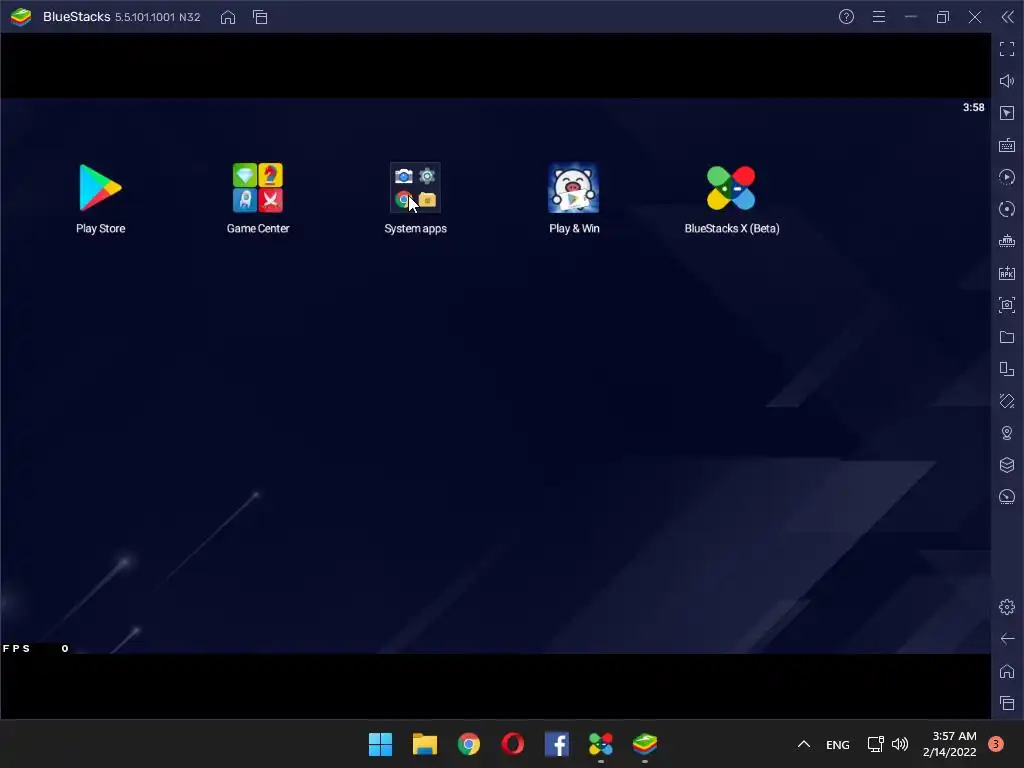Switch to BlueStacks X taskbar icon
This screenshot has width=1024, height=768.
[x=601, y=744]
